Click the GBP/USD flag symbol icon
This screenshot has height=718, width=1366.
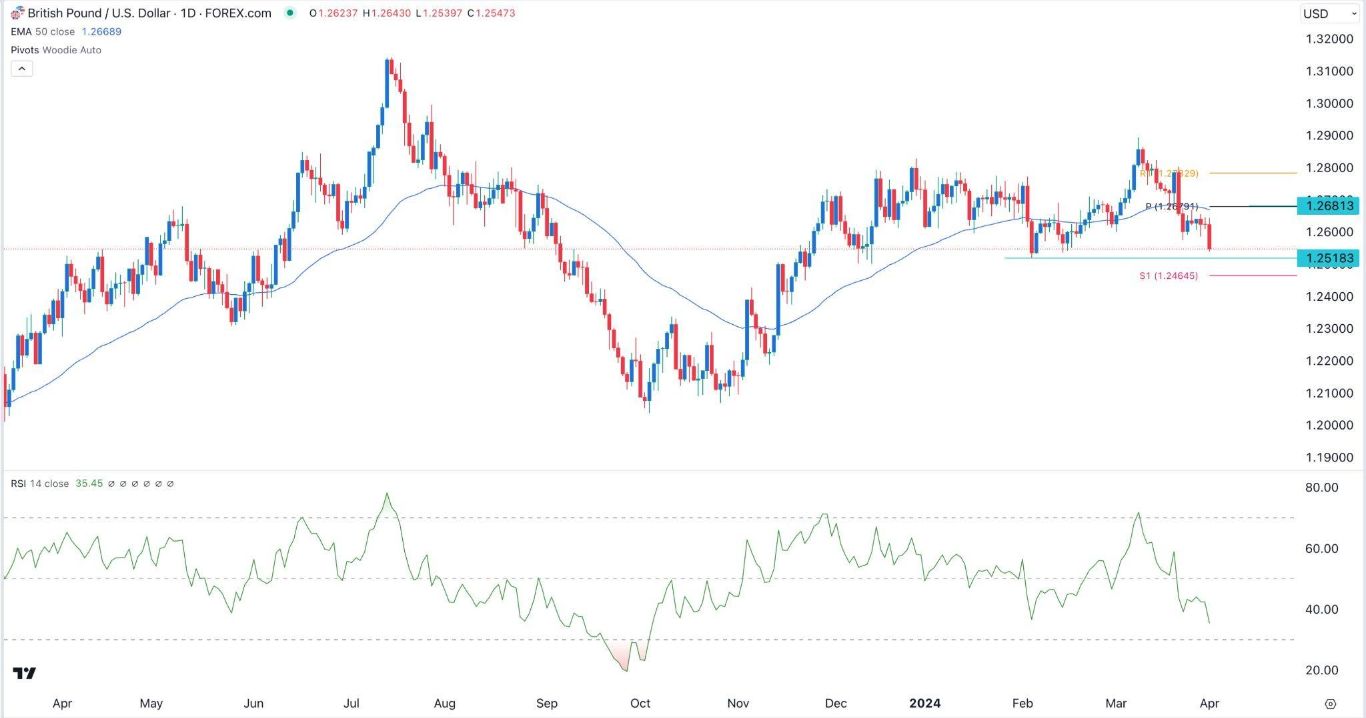pos(18,13)
